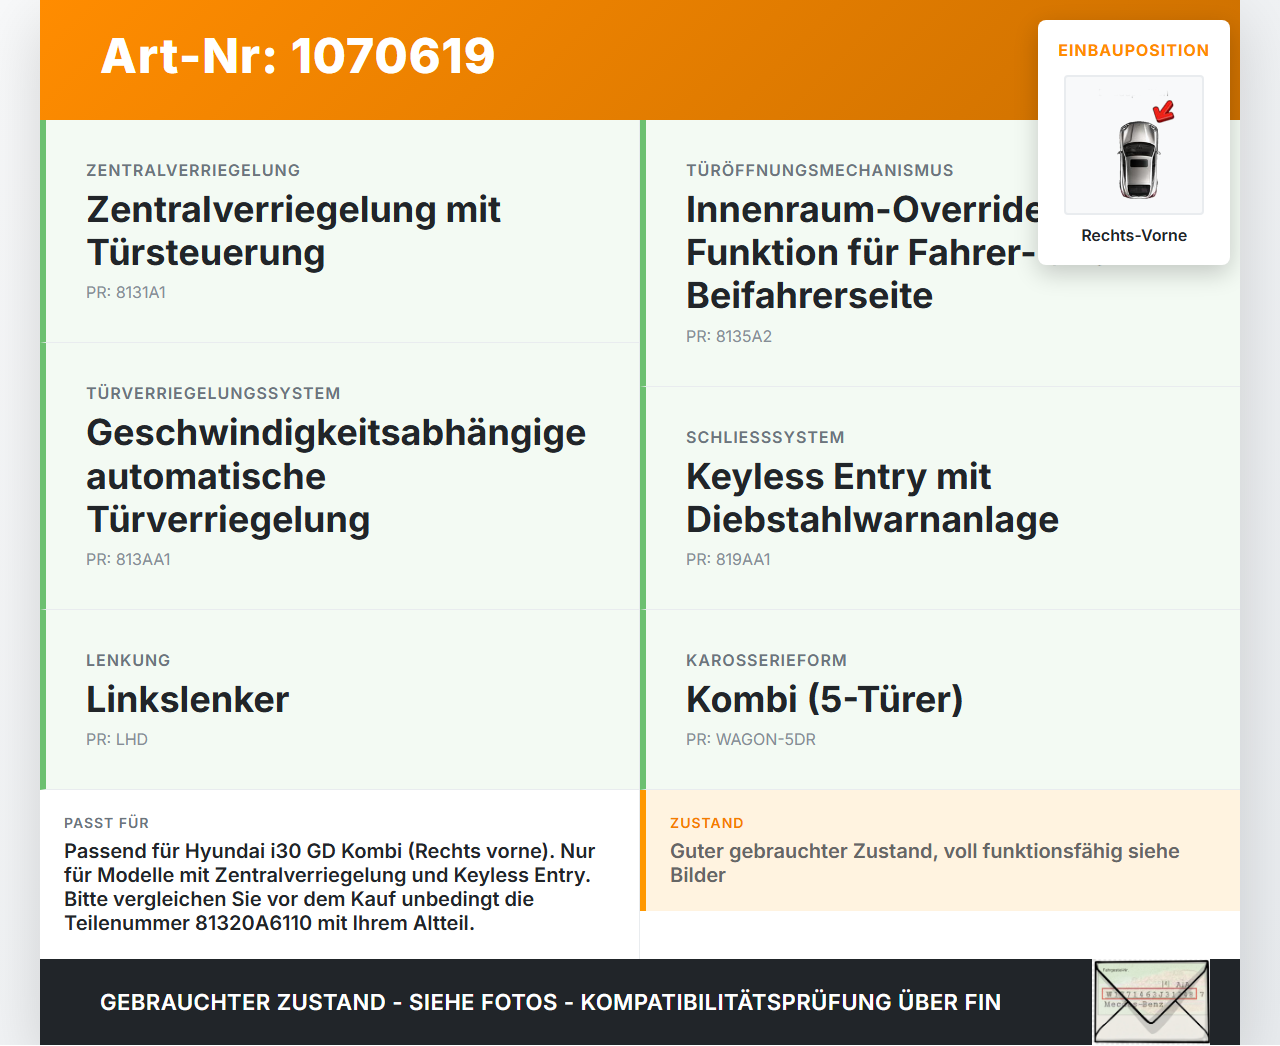Open the car installation position image
Image resolution: width=1280 pixels, height=1046 pixels.
[x=1134, y=145]
